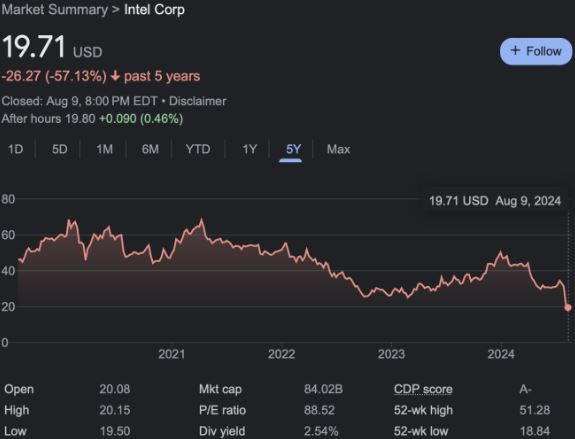Screen dimensions: 575x439
Task: Switch to the 6M chart range
Action: click(x=150, y=149)
